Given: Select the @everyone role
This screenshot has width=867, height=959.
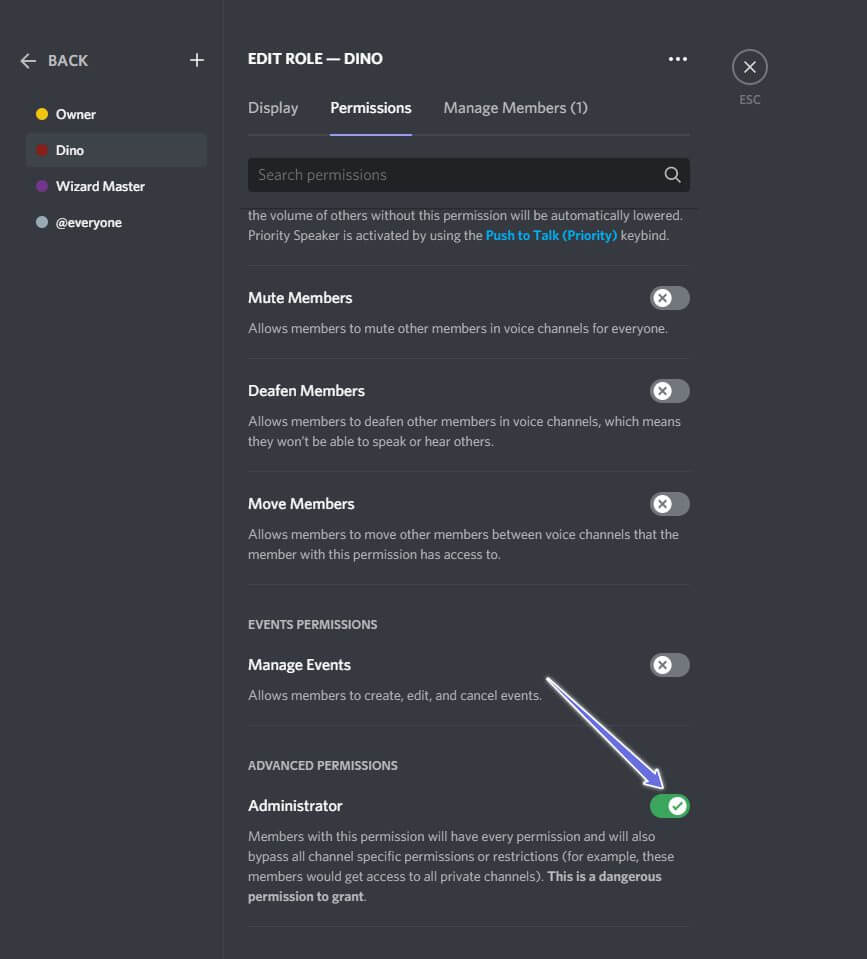Looking at the screenshot, I should 116,222.
